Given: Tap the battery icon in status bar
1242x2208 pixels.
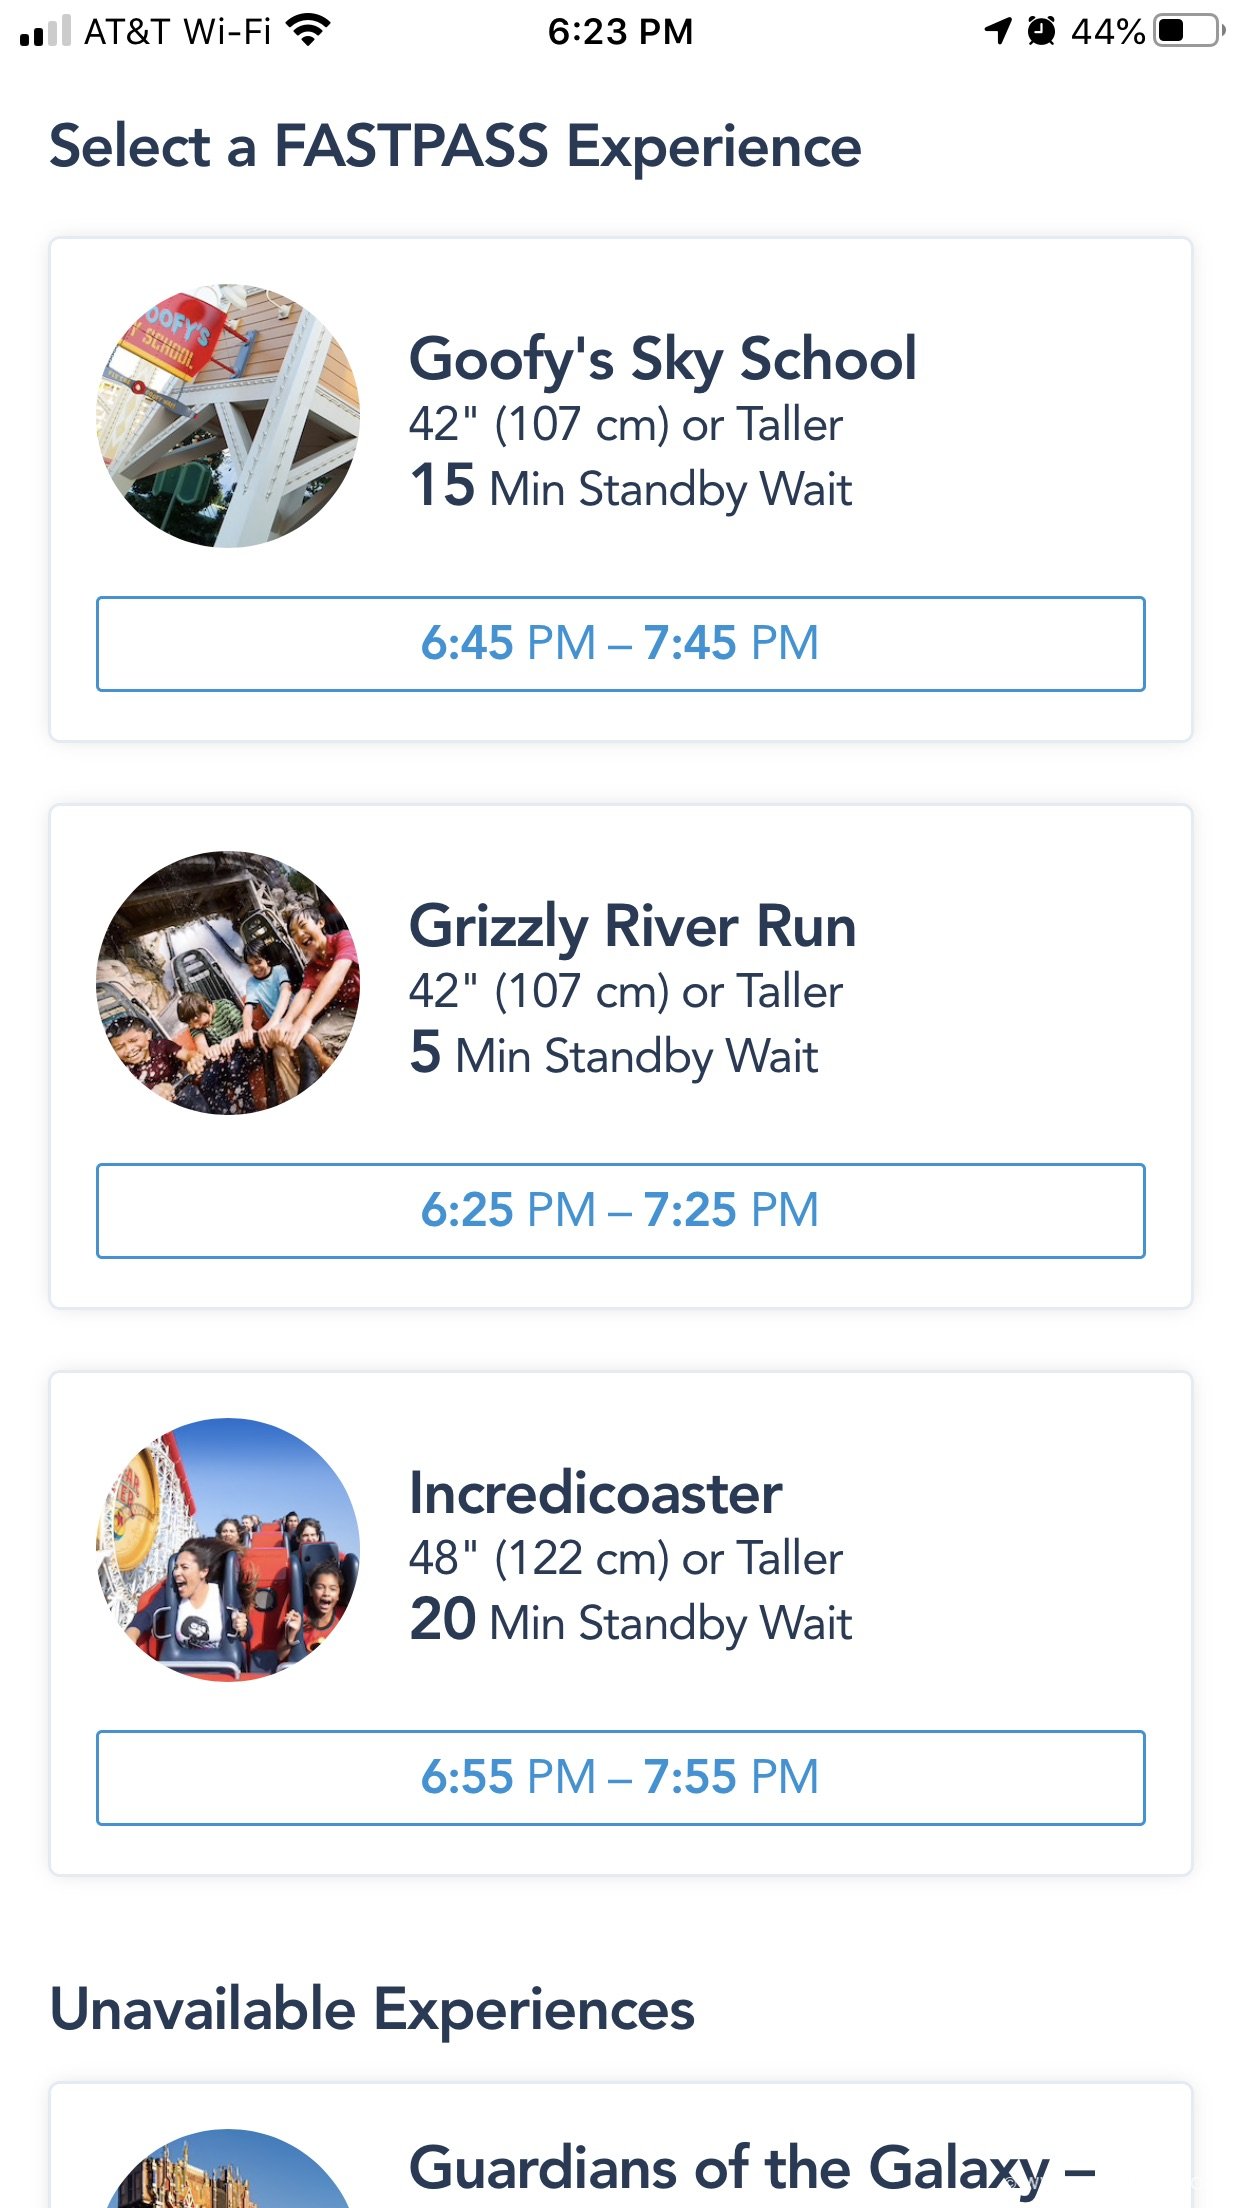Looking at the screenshot, I should (1190, 31).
